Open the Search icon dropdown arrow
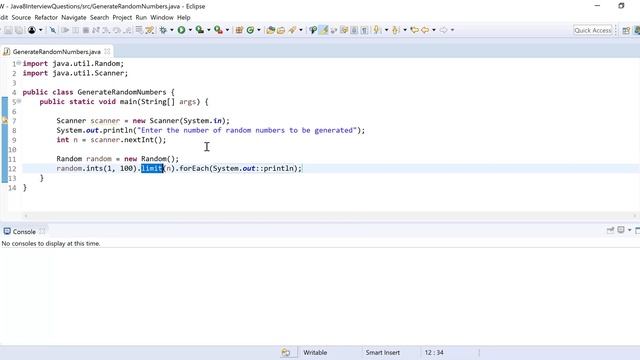Screen dimensions: 640x360 tap(301, 30)
